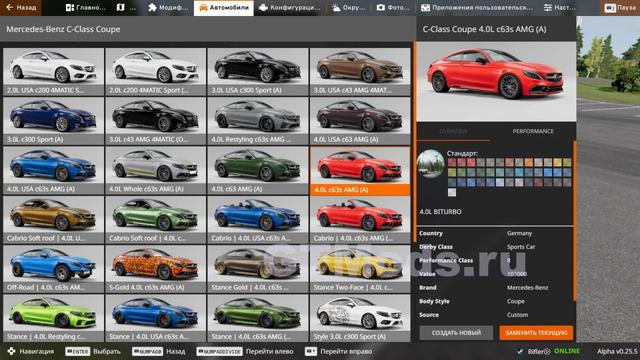Select red Cabrio 4.0L c63s AMG convertible

[x=360, y=220]
